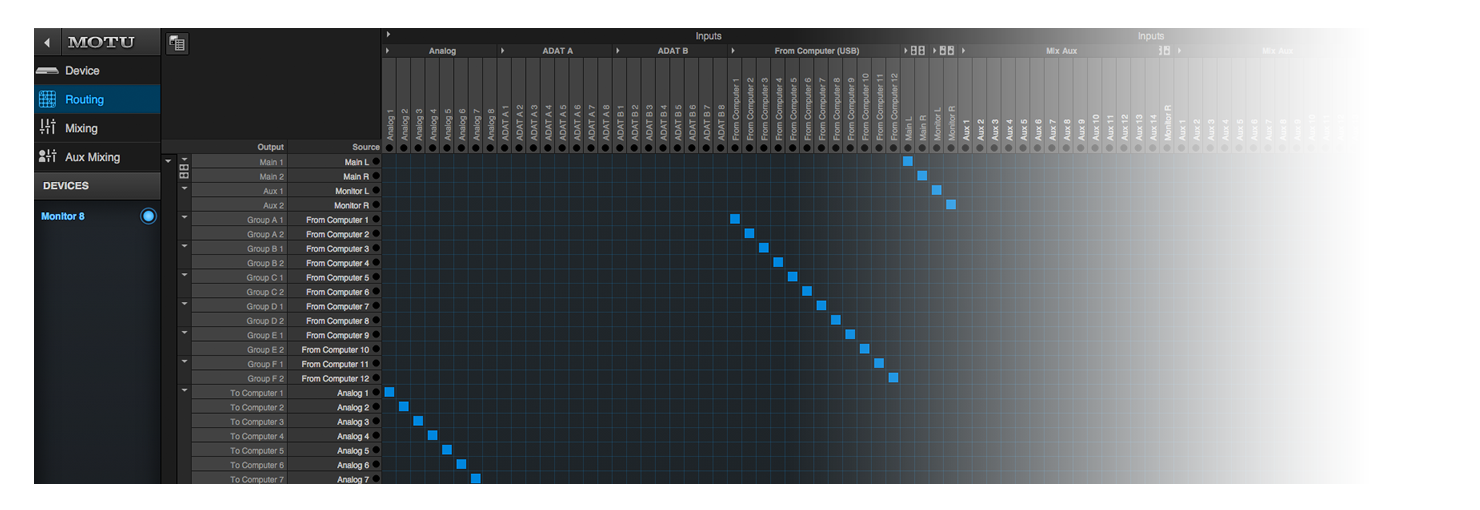Image resolution: width=1480 pixels, height=510 pixels.
Task: Click the level dot beside Main L source
Action: click(376, 162)
